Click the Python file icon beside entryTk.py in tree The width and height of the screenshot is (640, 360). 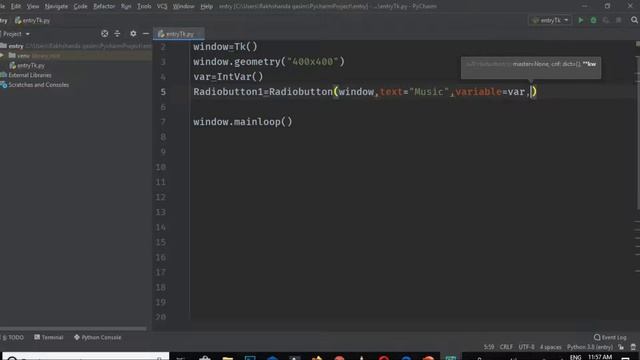pyautogui.click(x=13, y=65)
